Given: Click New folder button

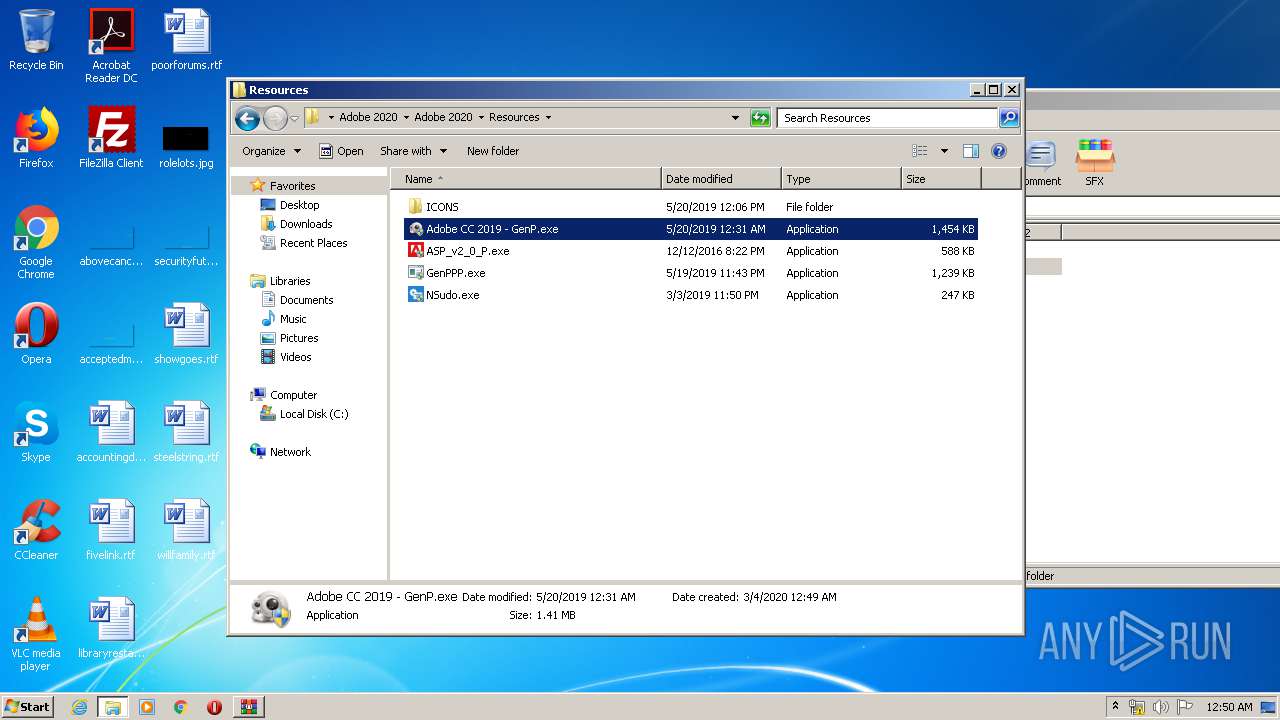Looking at the screenshot, I should click(493, 151).
